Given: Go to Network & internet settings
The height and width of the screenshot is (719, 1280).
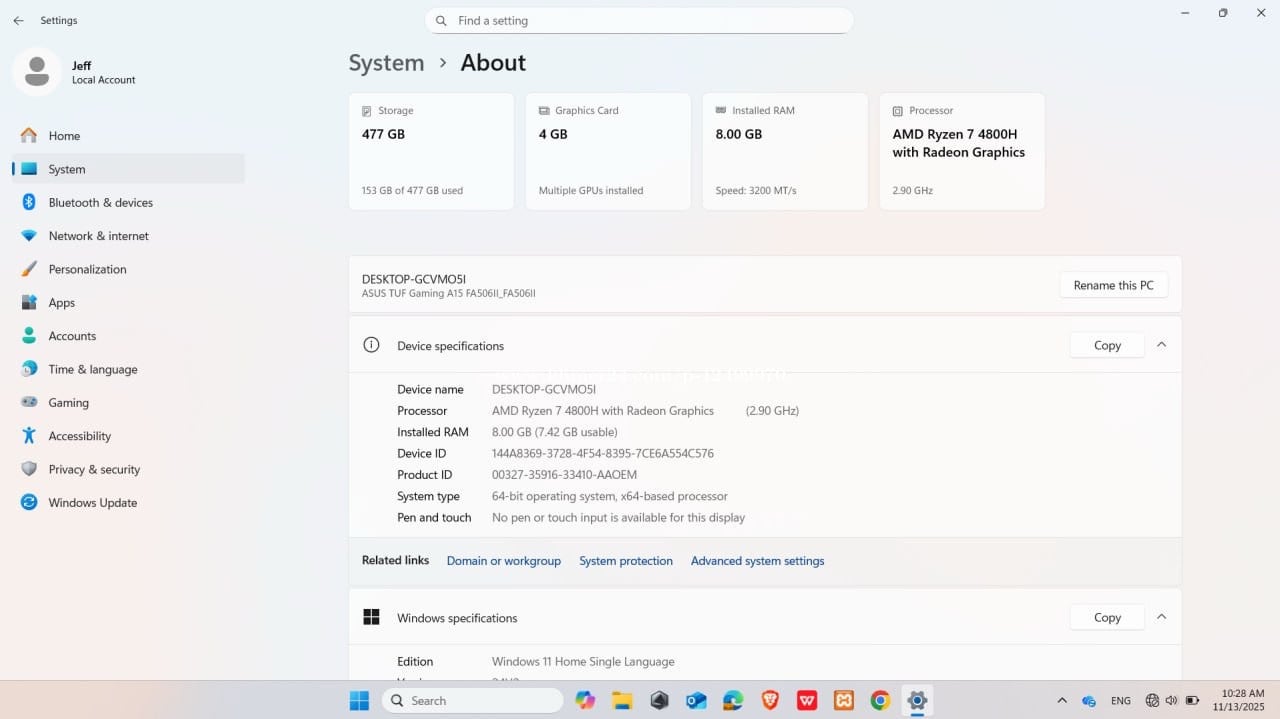Looking at the screenshot, I should click(x=128, y=236).
